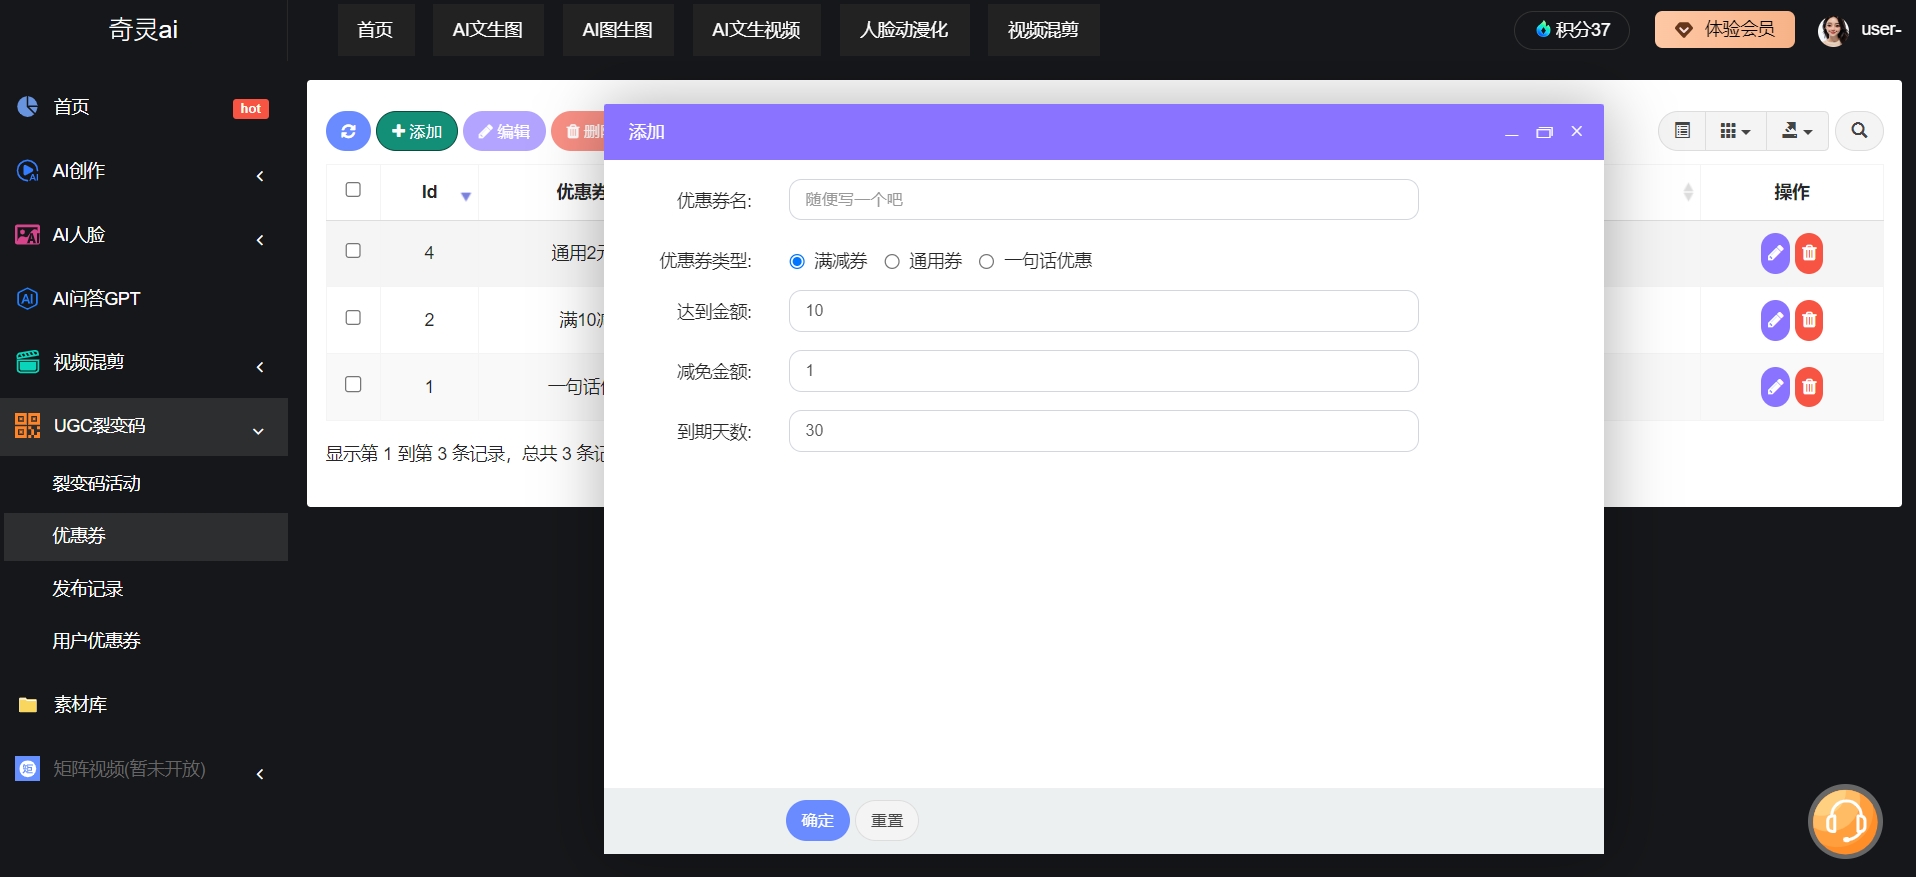Click the user avatar picture

[1832, 30]
